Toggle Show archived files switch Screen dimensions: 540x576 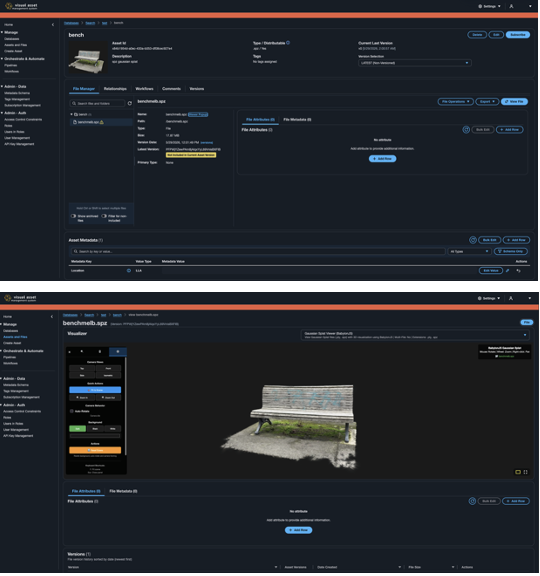[73, 216]
